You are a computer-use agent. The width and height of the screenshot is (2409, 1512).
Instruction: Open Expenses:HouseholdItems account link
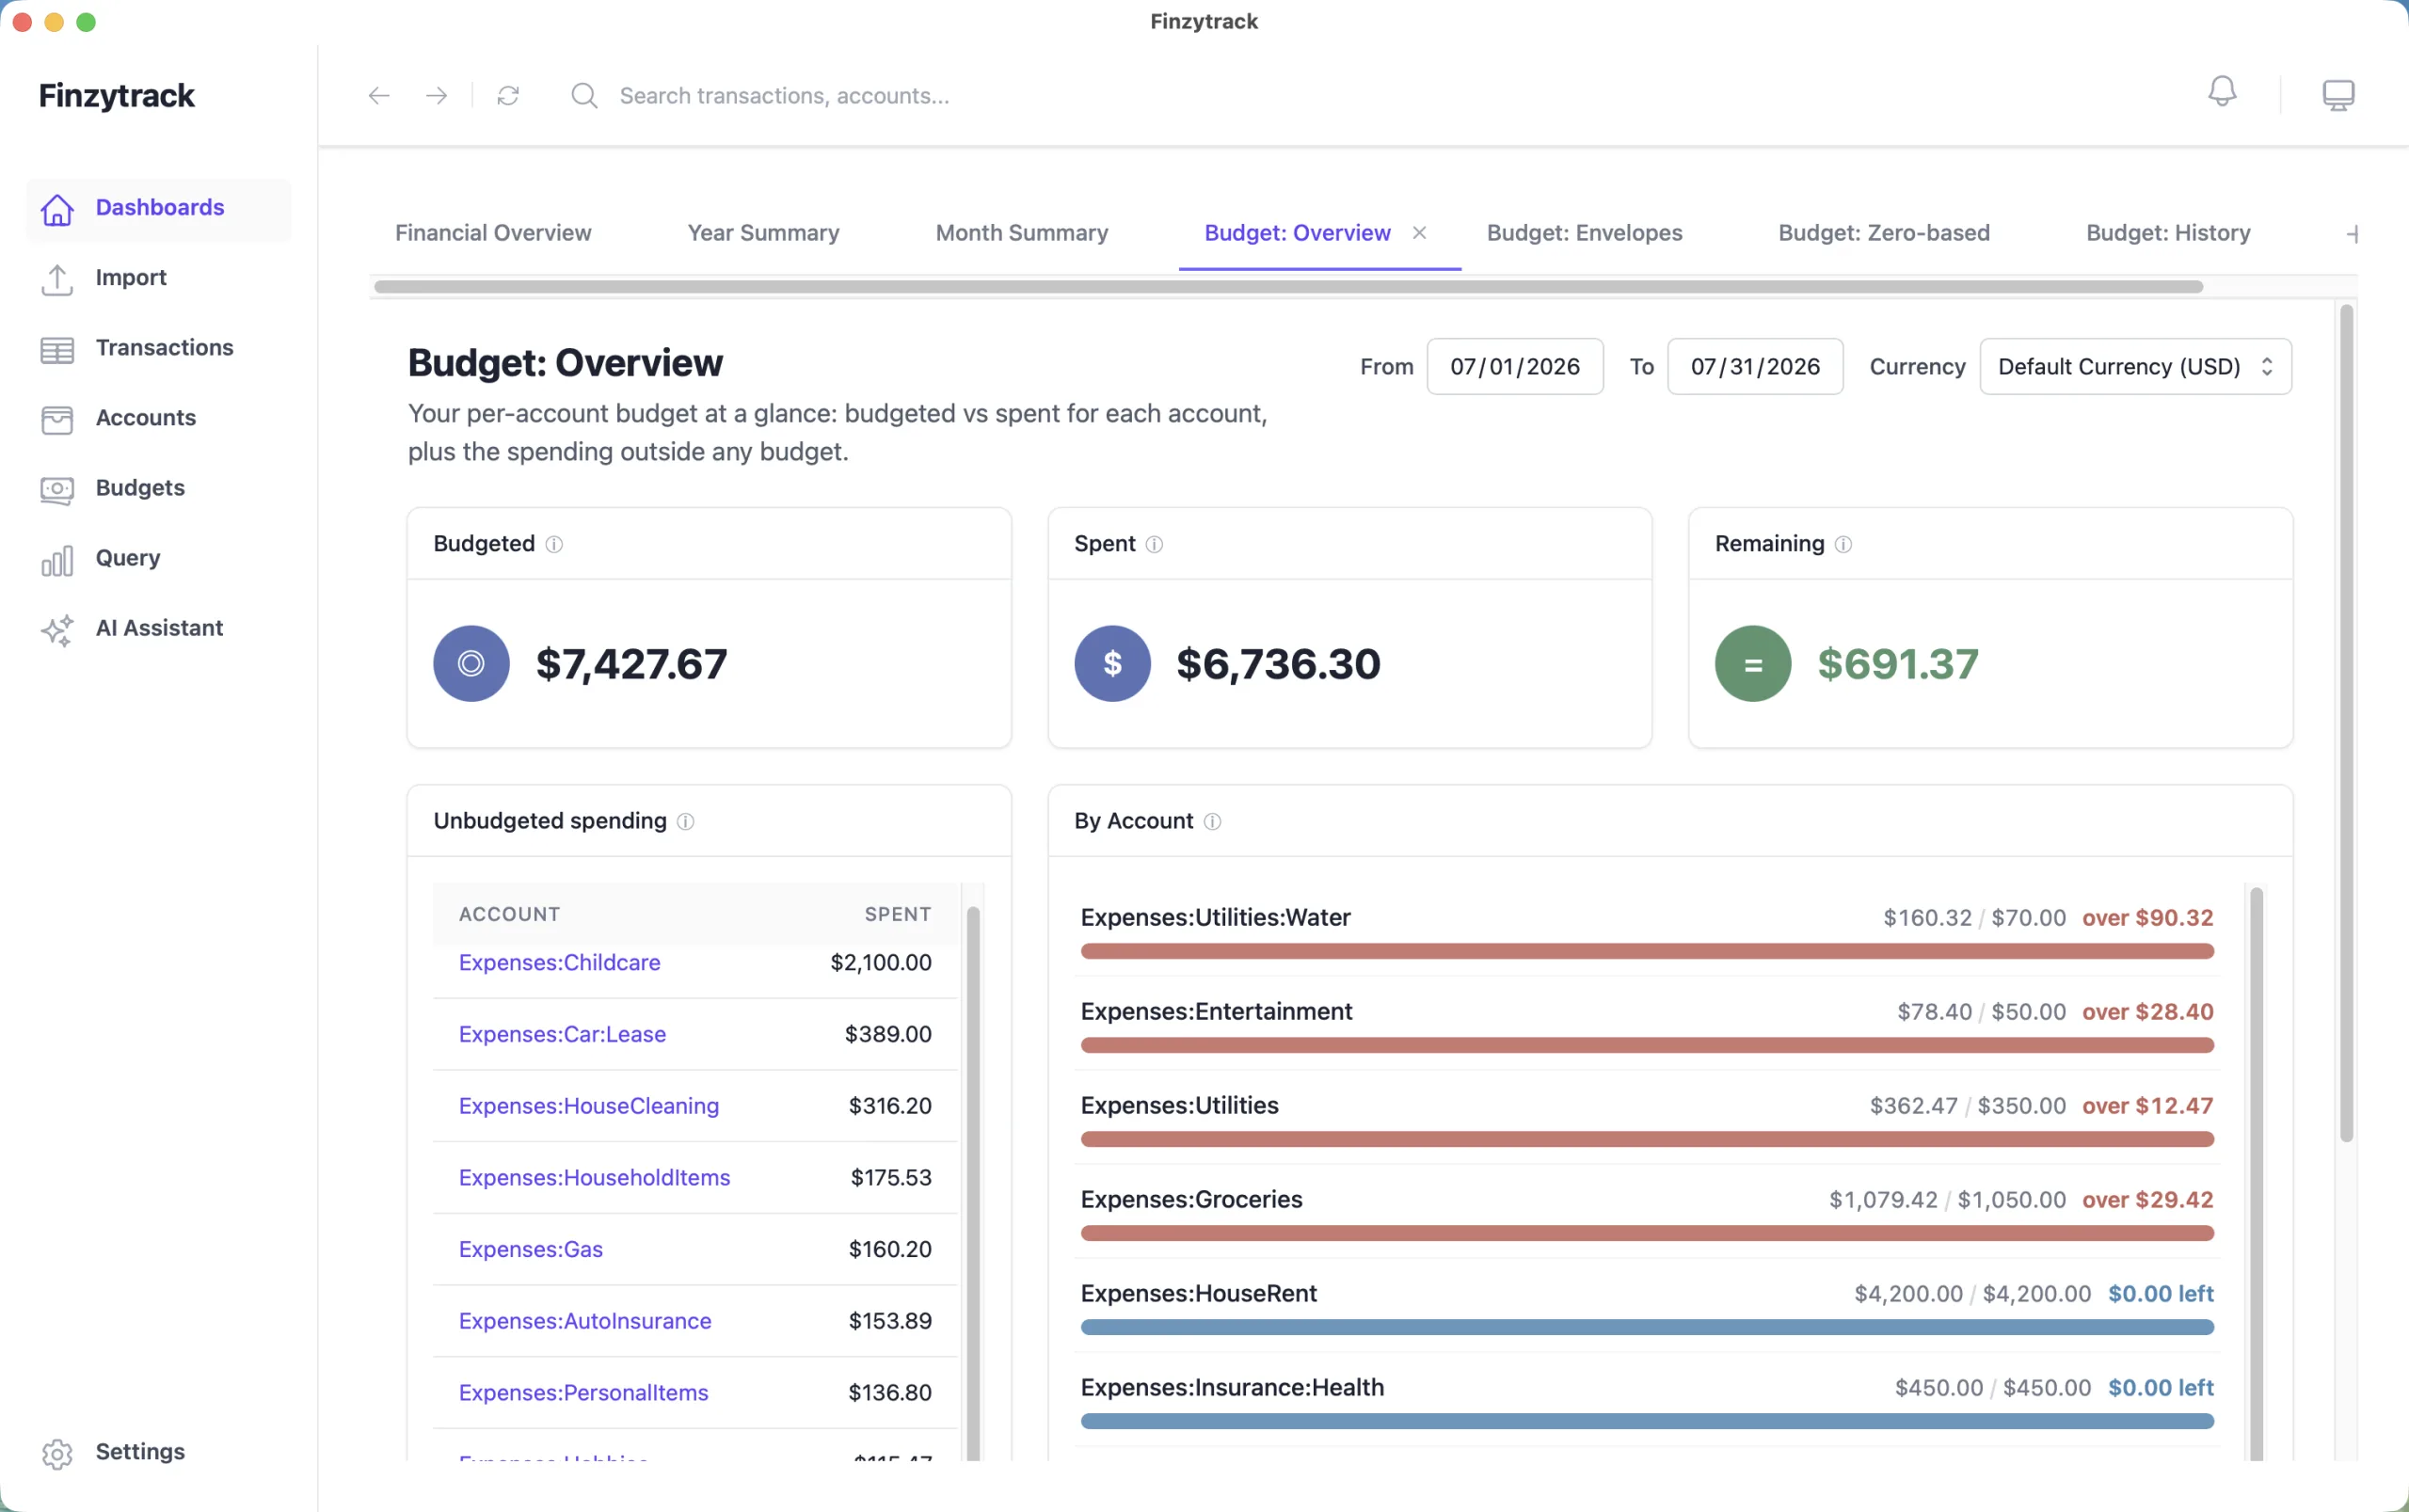click(x=594, y=1177)
